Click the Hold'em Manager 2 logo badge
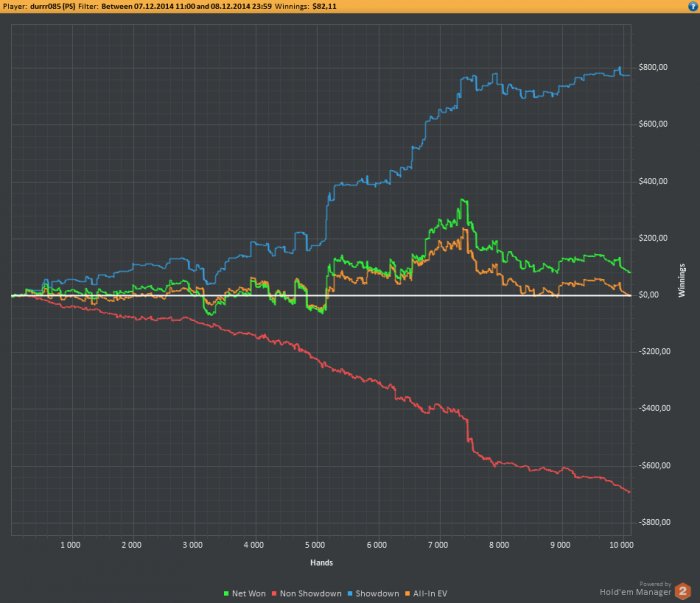The height and width of the screenshot is (603, 700). 683,591
